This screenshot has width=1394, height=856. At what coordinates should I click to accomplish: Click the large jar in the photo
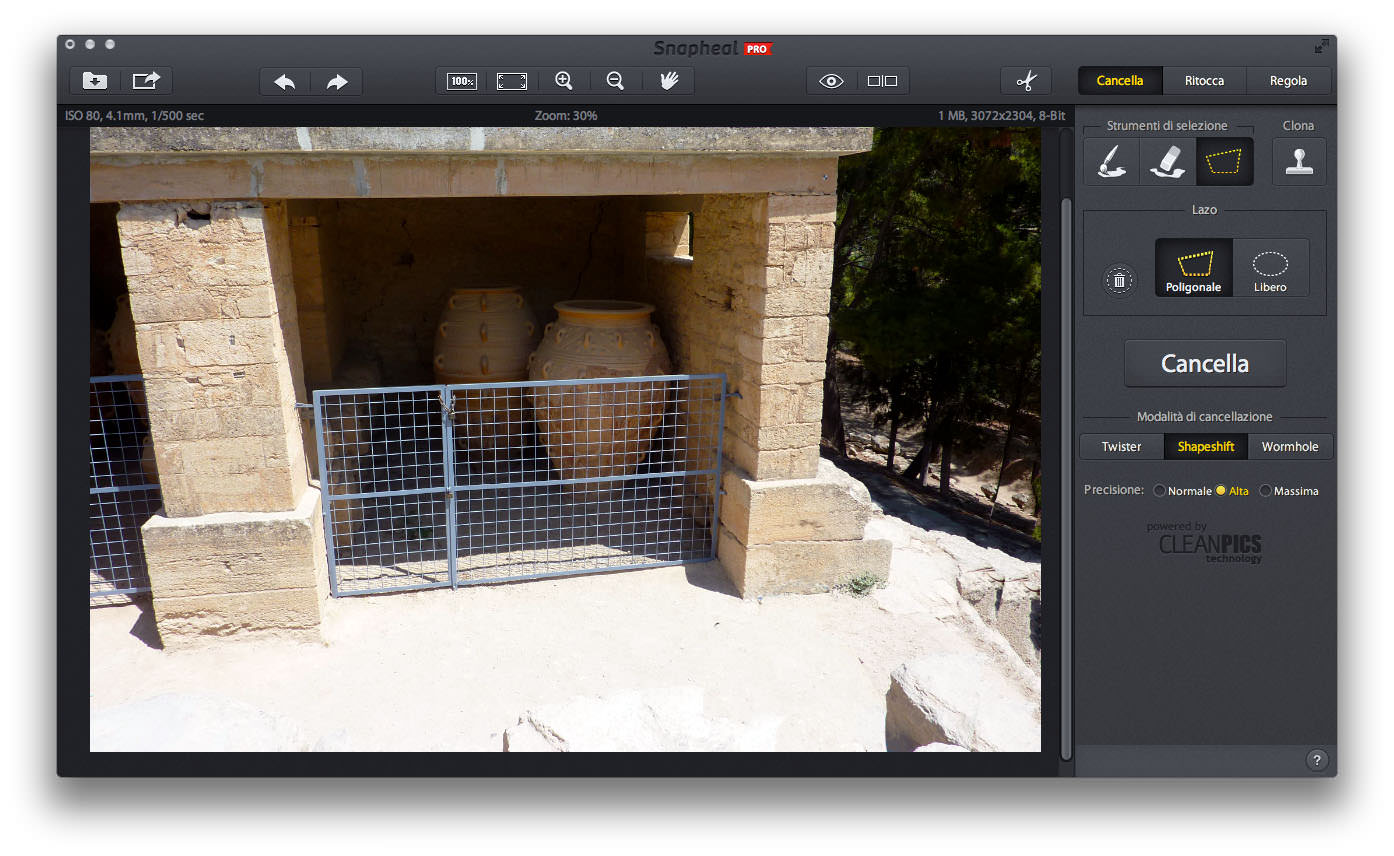point(599,390)
